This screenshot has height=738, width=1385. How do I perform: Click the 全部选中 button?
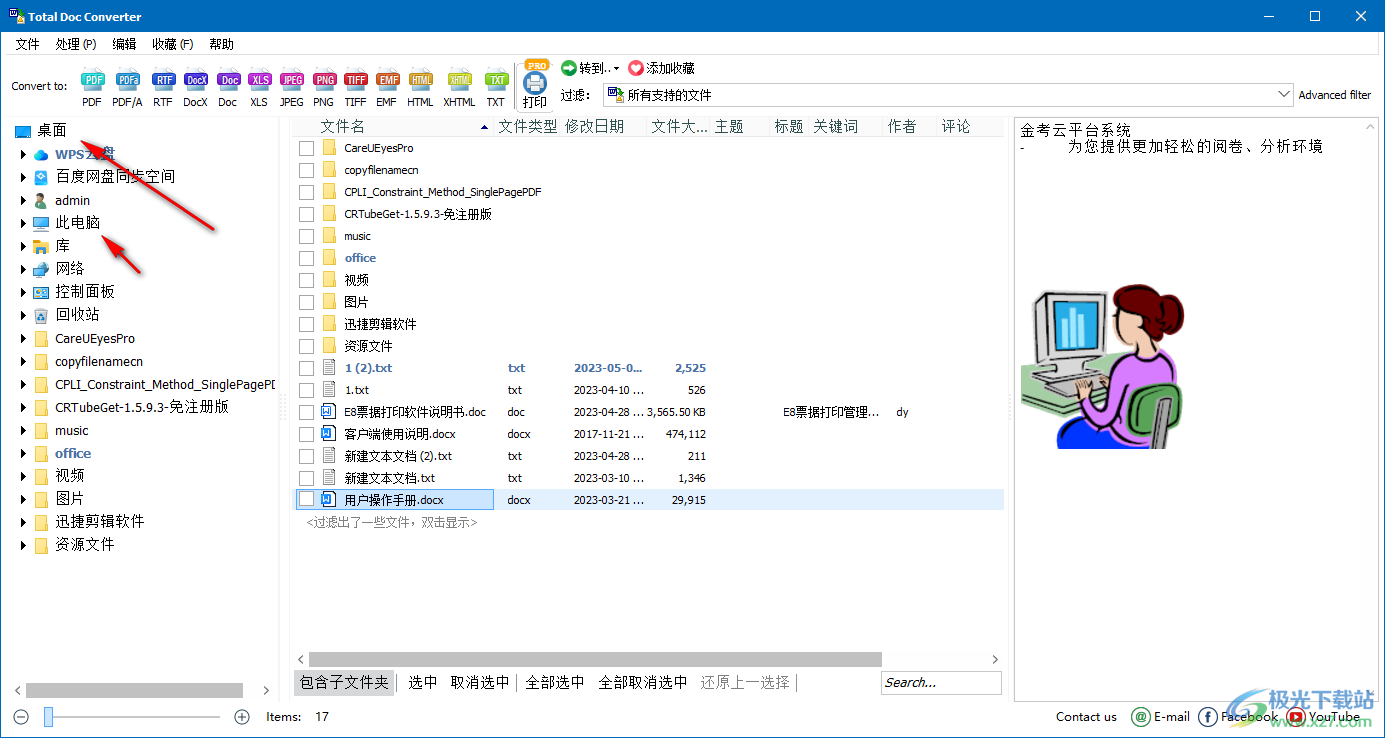coord(555,682)
